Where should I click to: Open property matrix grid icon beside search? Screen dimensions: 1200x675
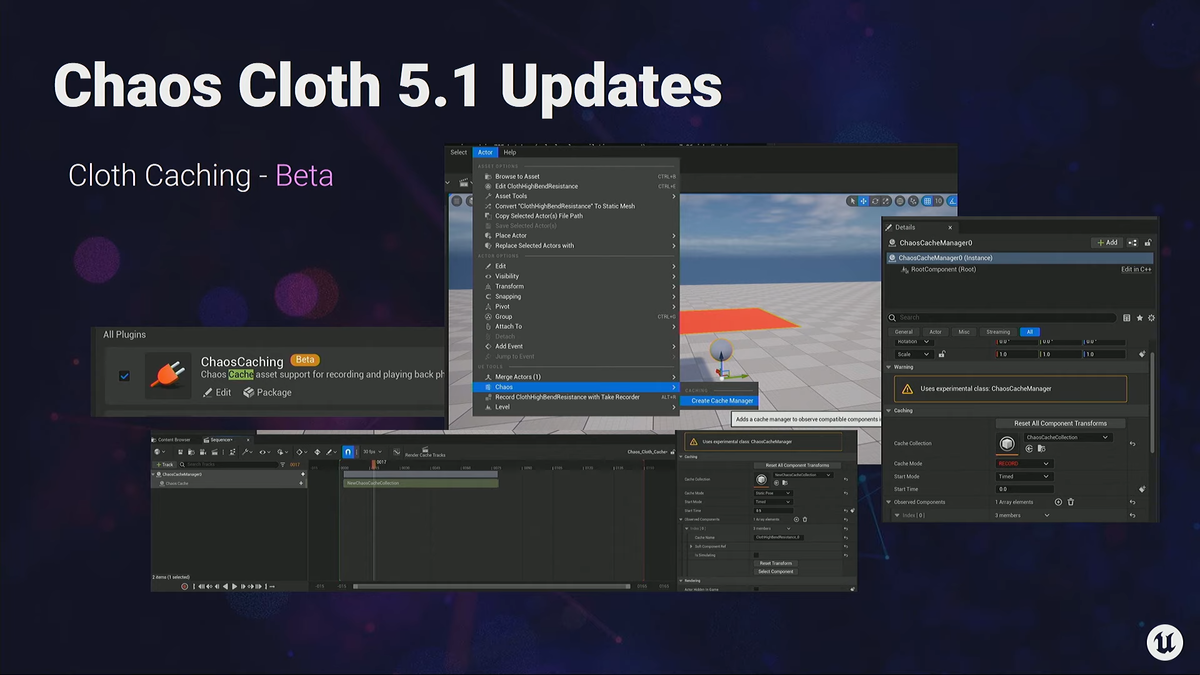pyautogui.click(x=1127, y=317)
